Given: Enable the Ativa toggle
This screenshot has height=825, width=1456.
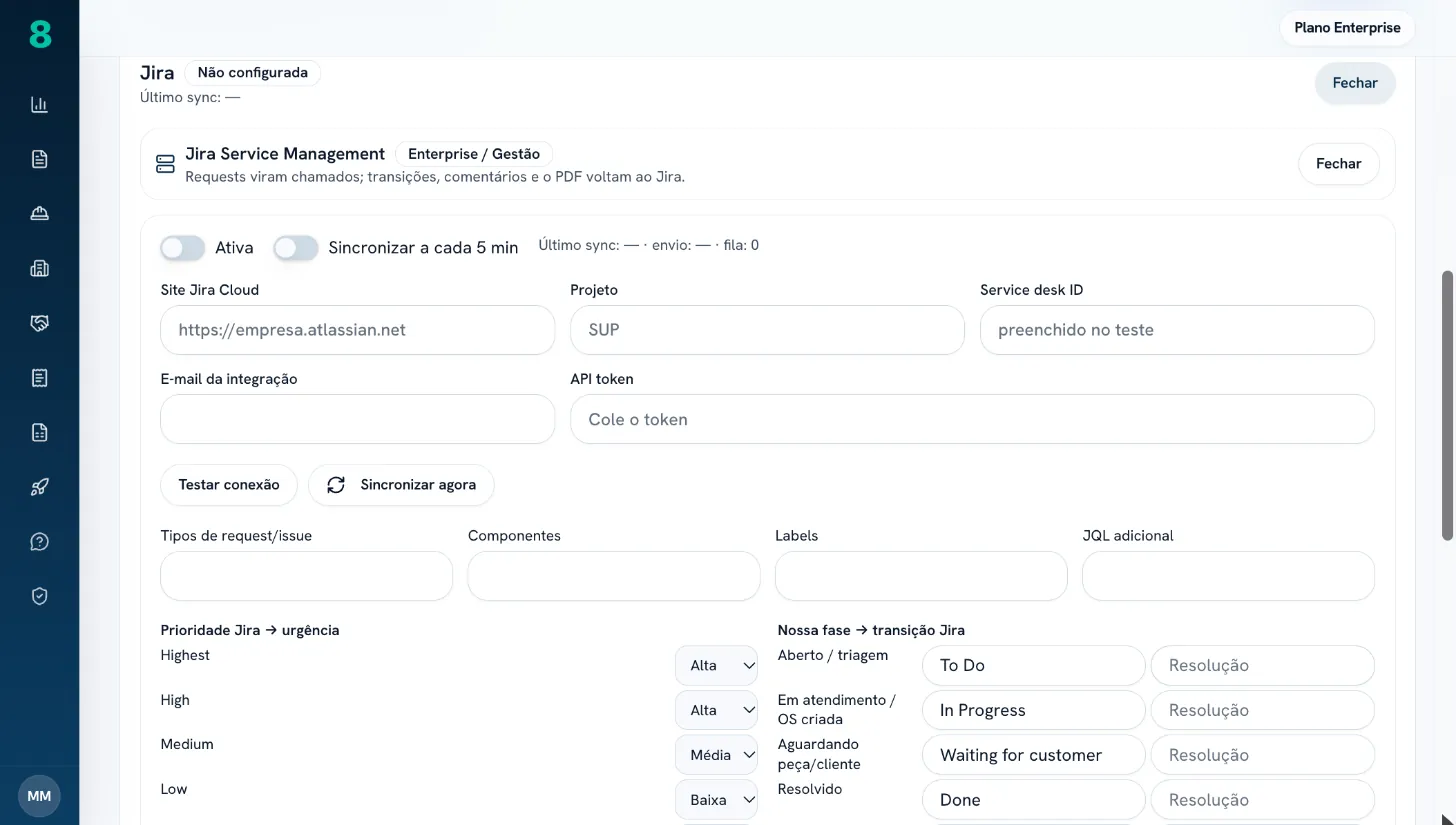Looking at the screenshot, I should point(183,248).
